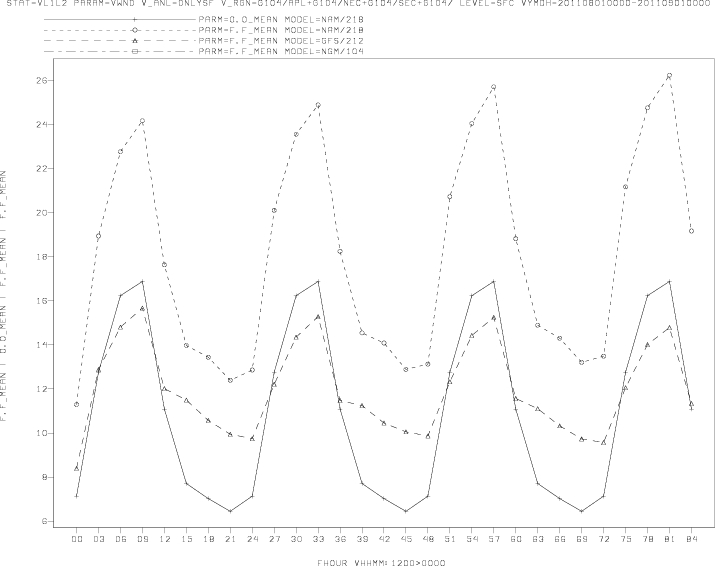Click x-axis tick label 39
This screenshot has height=566, width=715.
tap(362, 539)
